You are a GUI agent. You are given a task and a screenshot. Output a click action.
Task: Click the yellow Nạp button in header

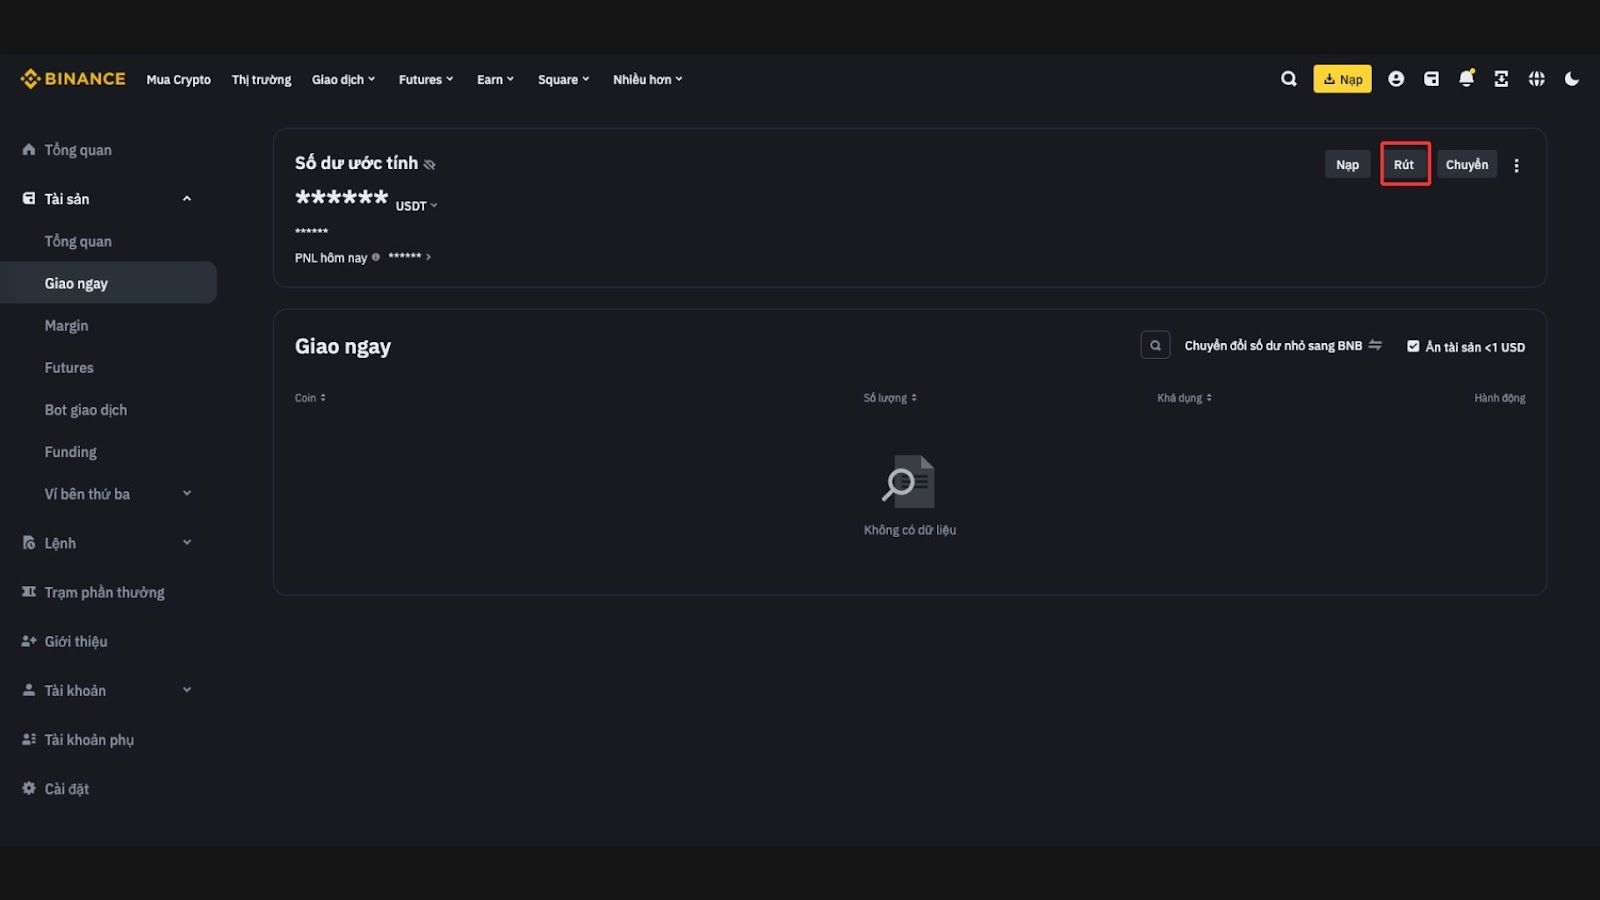pos(1342,79)
